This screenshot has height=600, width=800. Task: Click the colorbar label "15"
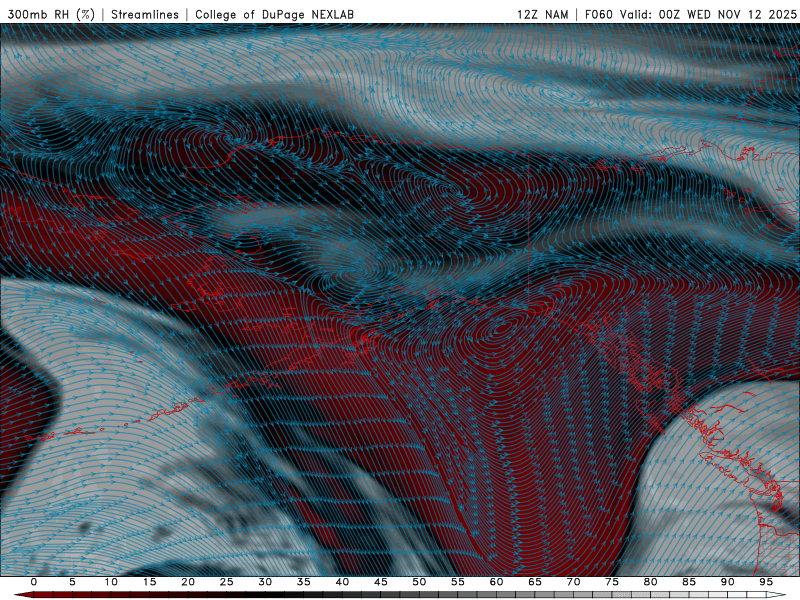(149, 582)
